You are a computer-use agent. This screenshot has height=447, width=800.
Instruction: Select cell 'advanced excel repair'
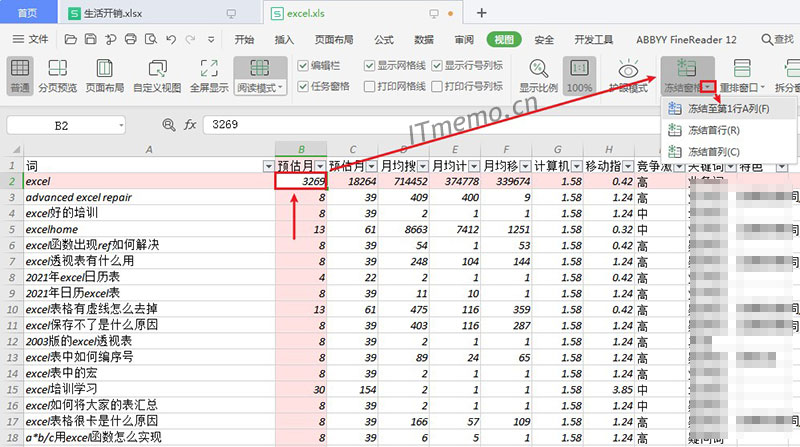coord(149,197)
